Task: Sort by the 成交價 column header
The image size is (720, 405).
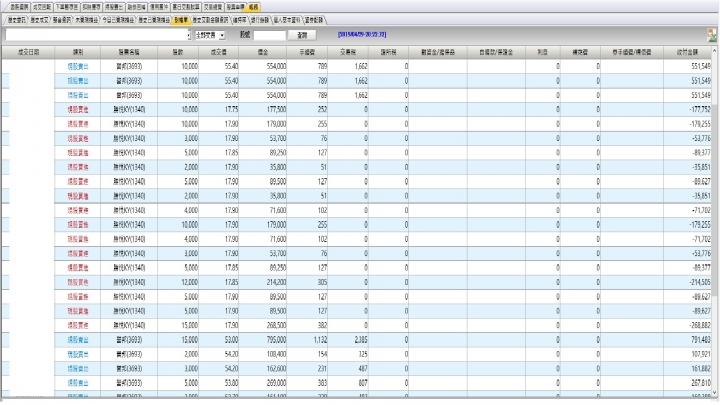Action: [219, 52]
